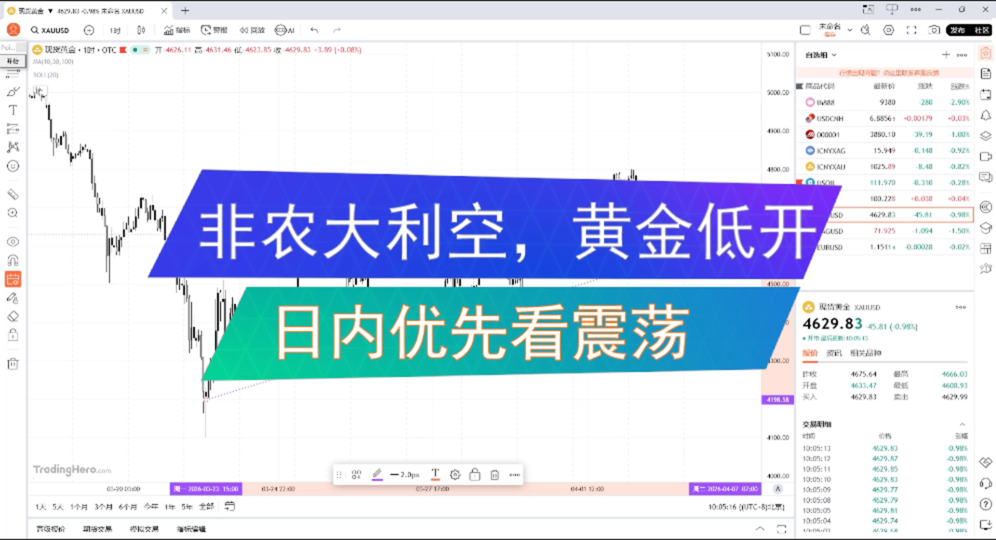Screen dimensions: 996x540
Task: Open the chat bubbles sidebar icon
Action: point(985,177)
